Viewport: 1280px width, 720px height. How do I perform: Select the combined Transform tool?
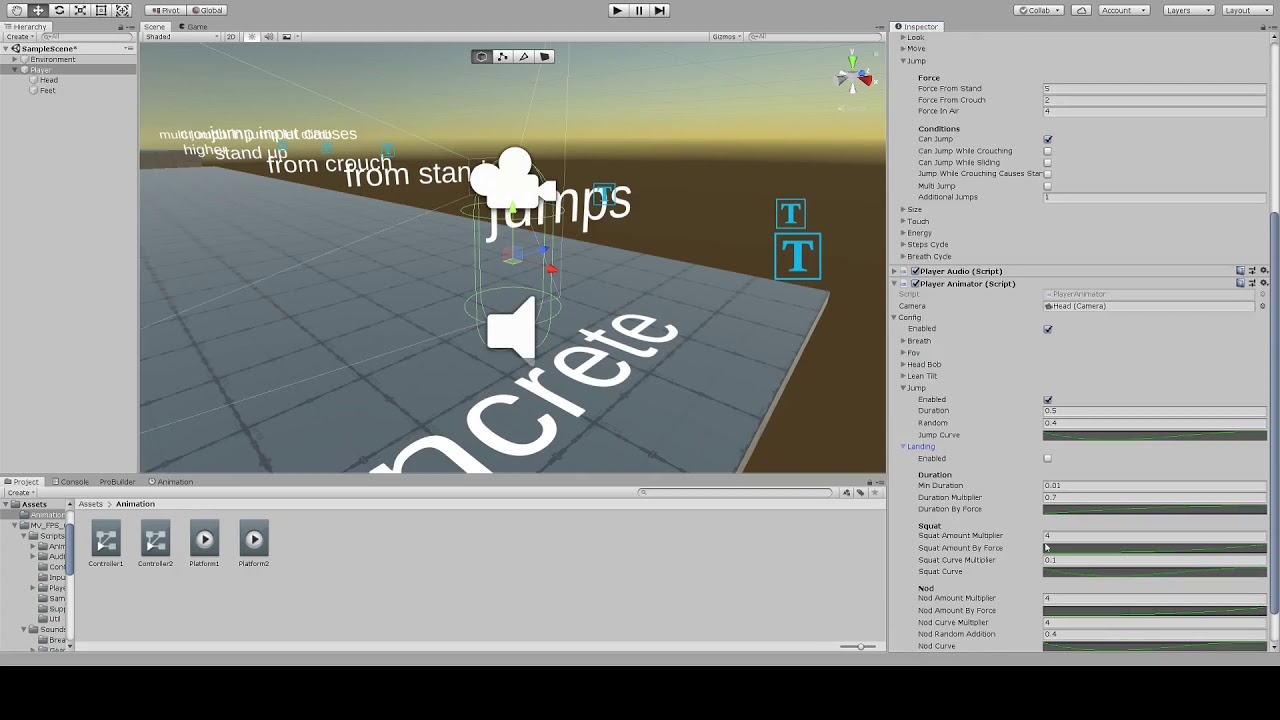pos(122,10)
